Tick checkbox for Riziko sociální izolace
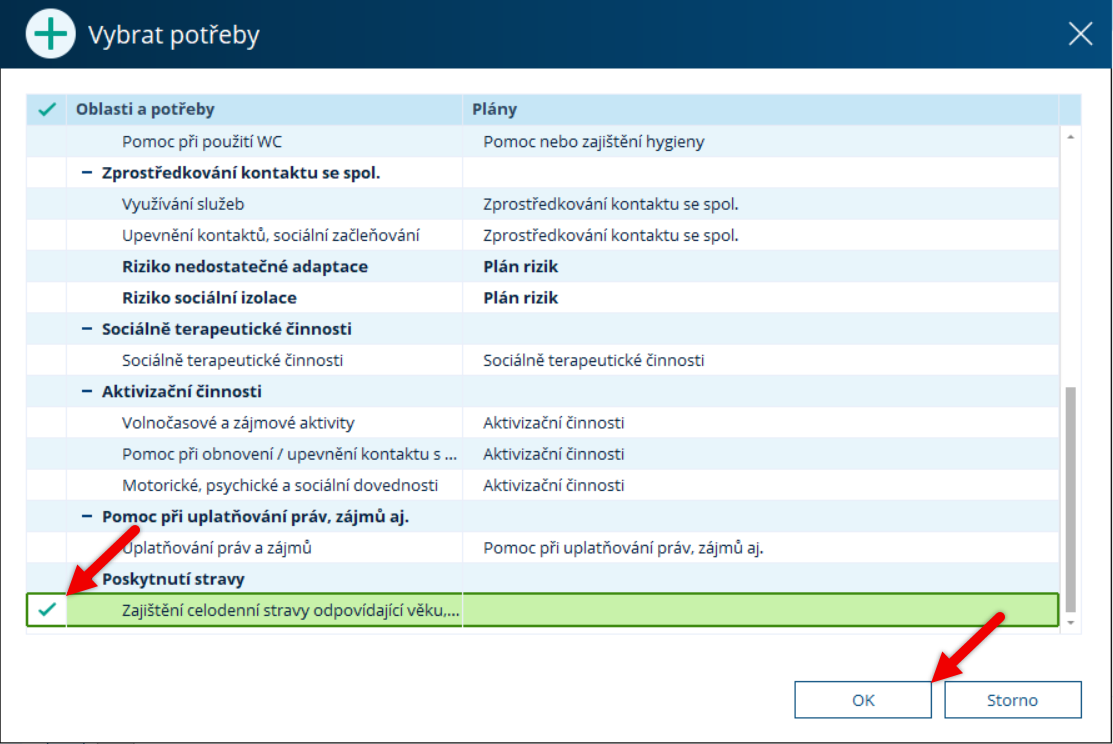The image size is (1113, 744). pos(47,297)
